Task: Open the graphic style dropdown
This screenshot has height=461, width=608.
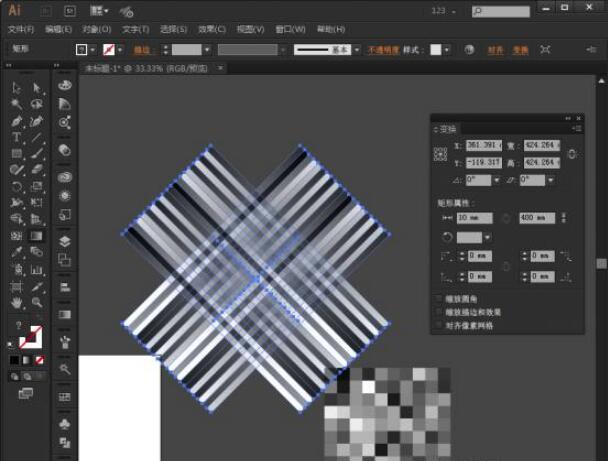Action: click(x=447, y=50)
